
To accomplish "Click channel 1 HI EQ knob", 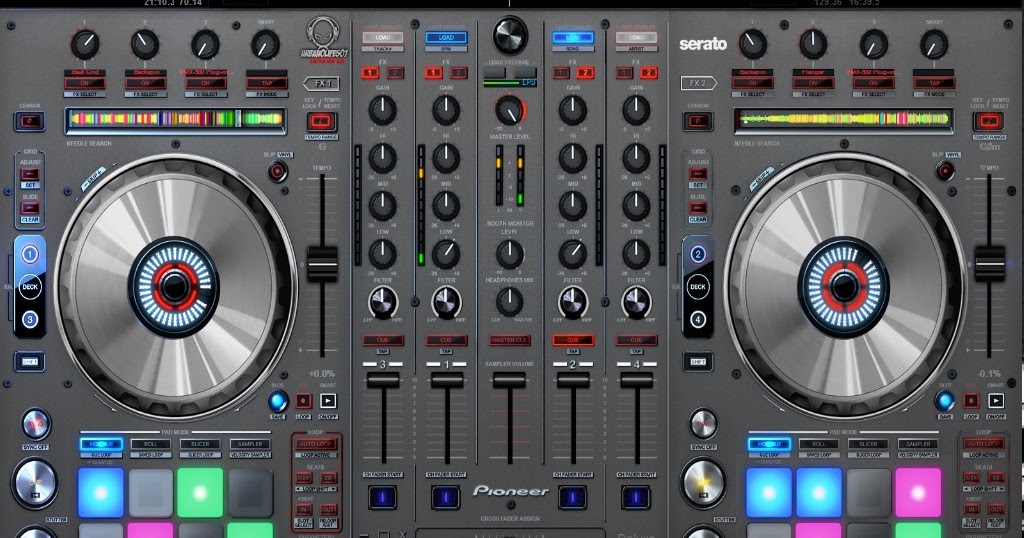I will pos(446,158).
